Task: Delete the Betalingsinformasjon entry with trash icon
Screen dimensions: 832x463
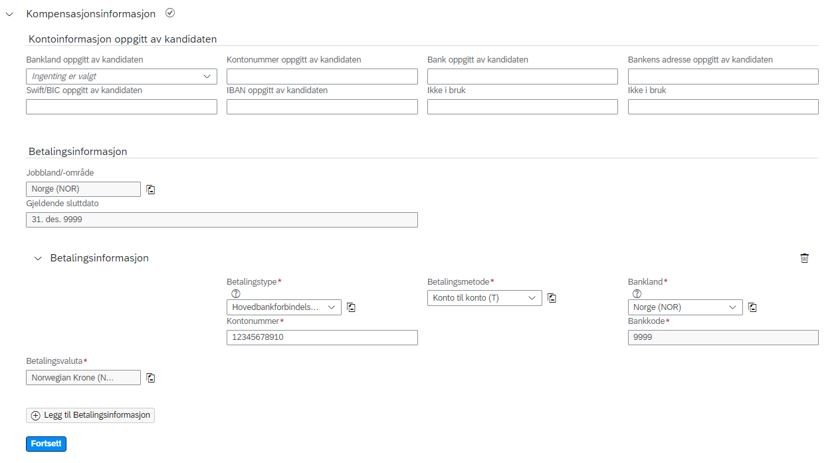Action: [804, 258]
